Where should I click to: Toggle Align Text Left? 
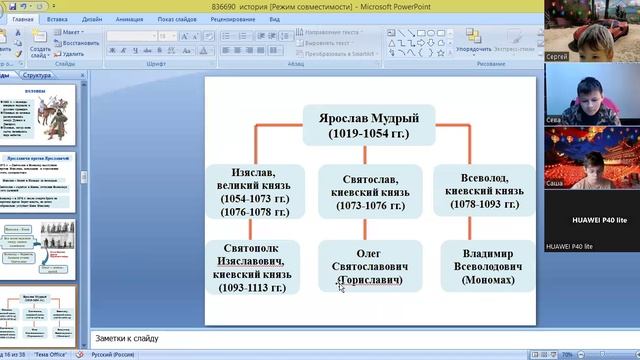[x=226, y=50]
